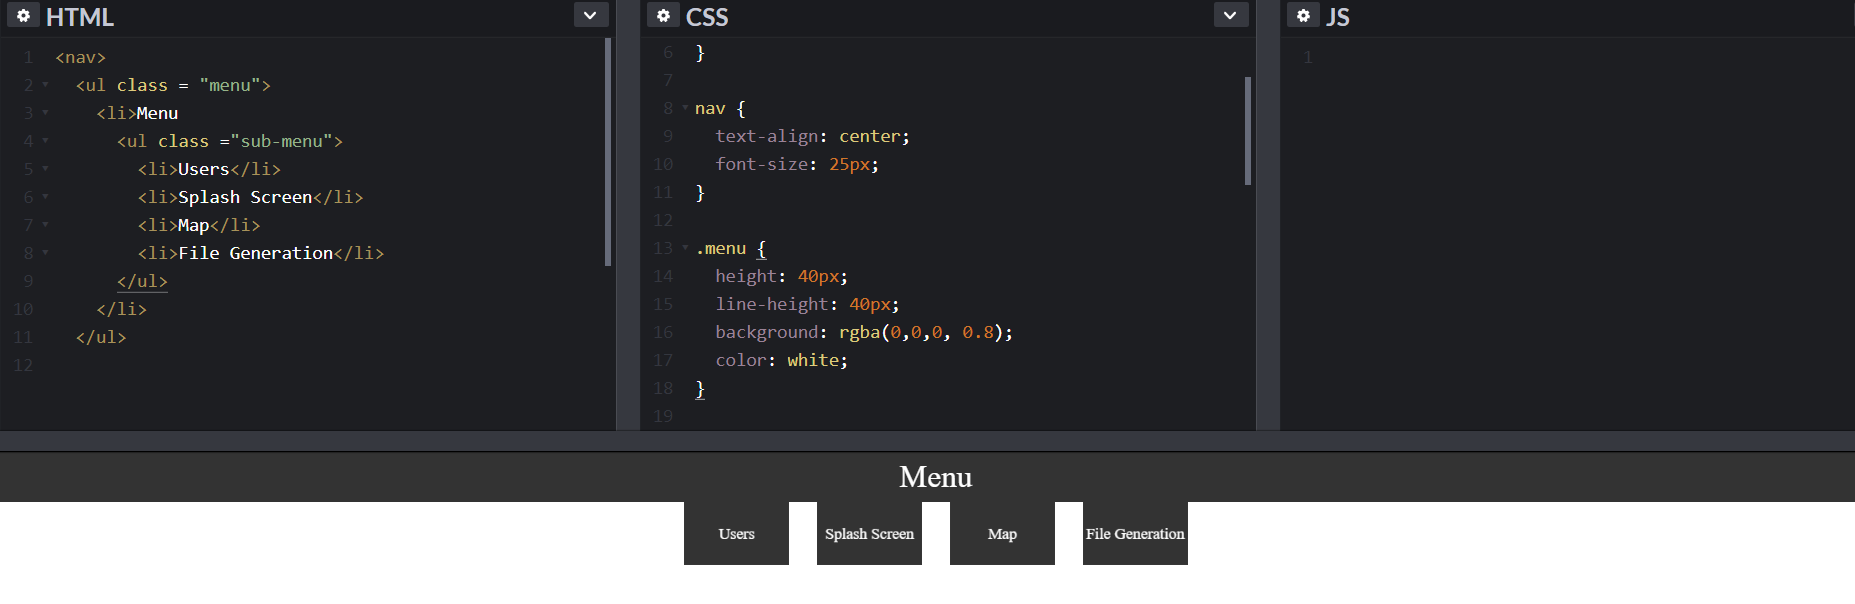Viewport: 1855px width, 604px height.
Task: Select the Users sub-menu item
Action: coord(736,533)
